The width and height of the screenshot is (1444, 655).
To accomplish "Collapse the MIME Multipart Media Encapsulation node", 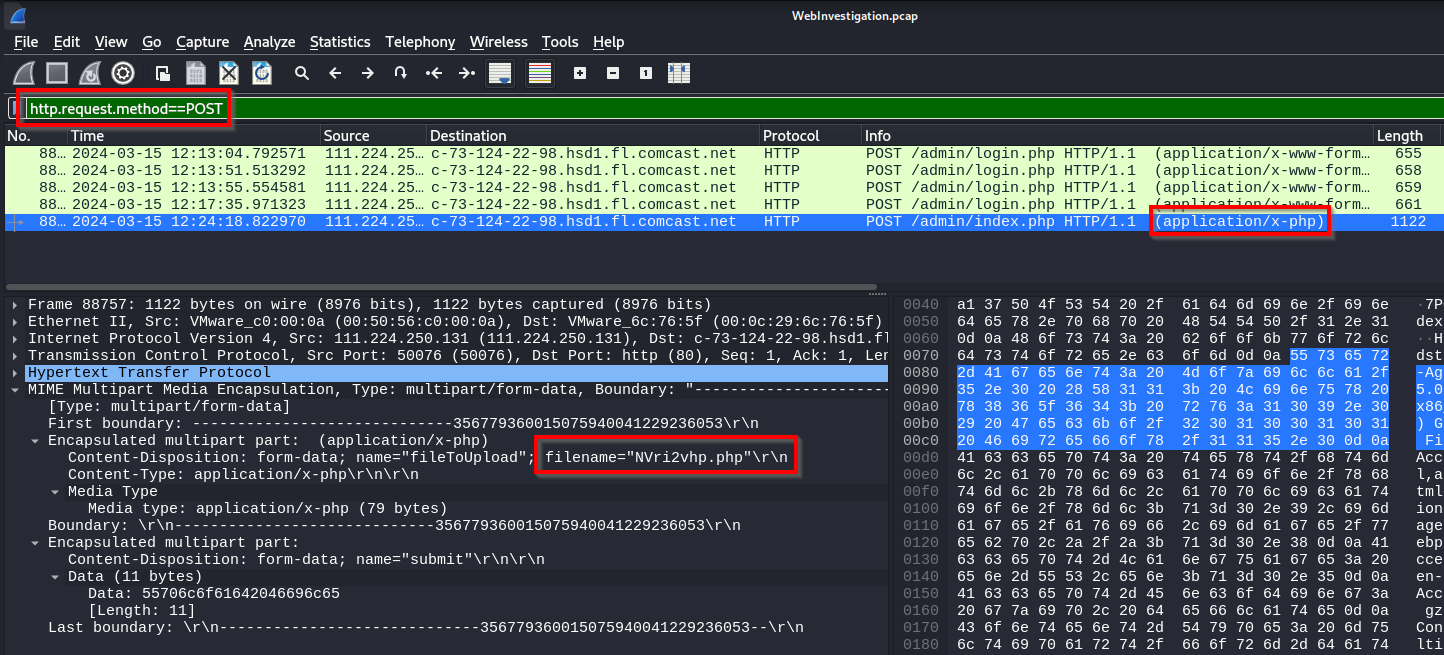I will 15,389.
